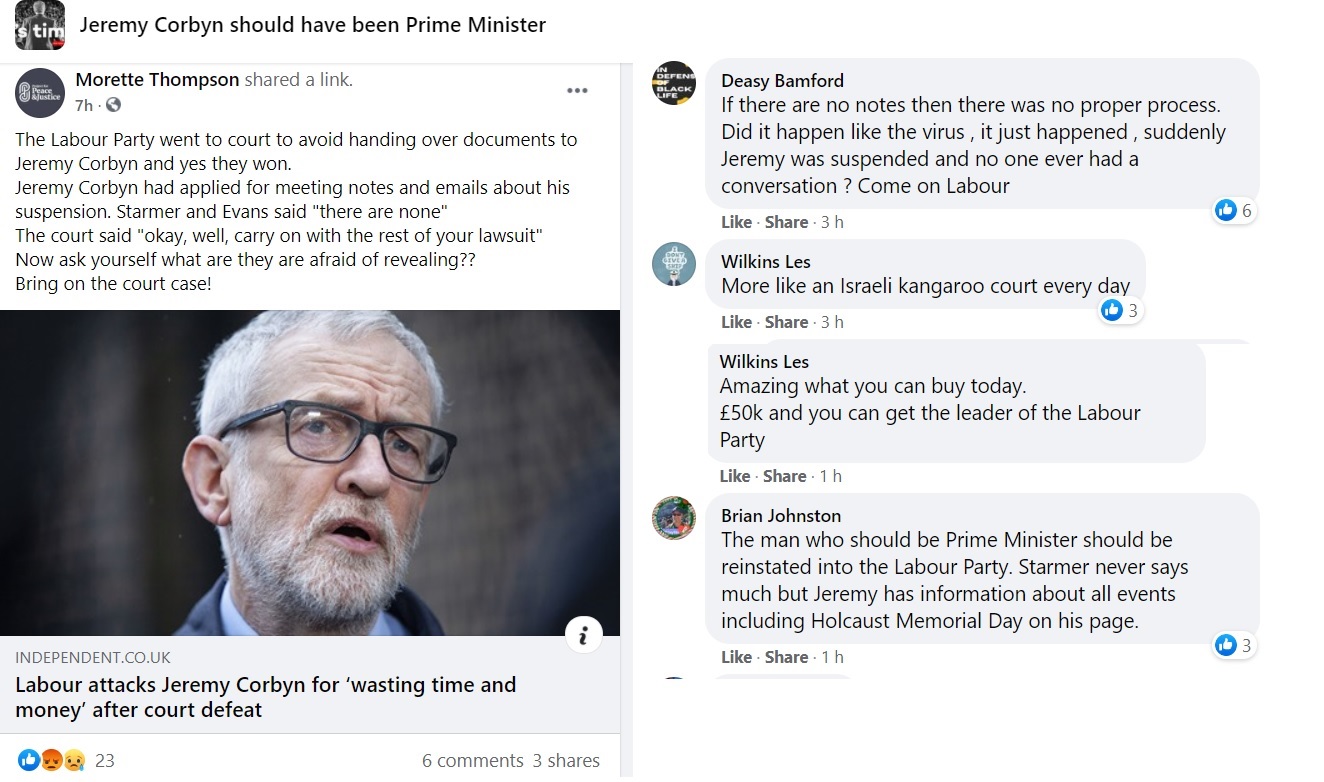Expand the 6 comments list
Screen dimensions: 1324x782
(x=472, y=761)
